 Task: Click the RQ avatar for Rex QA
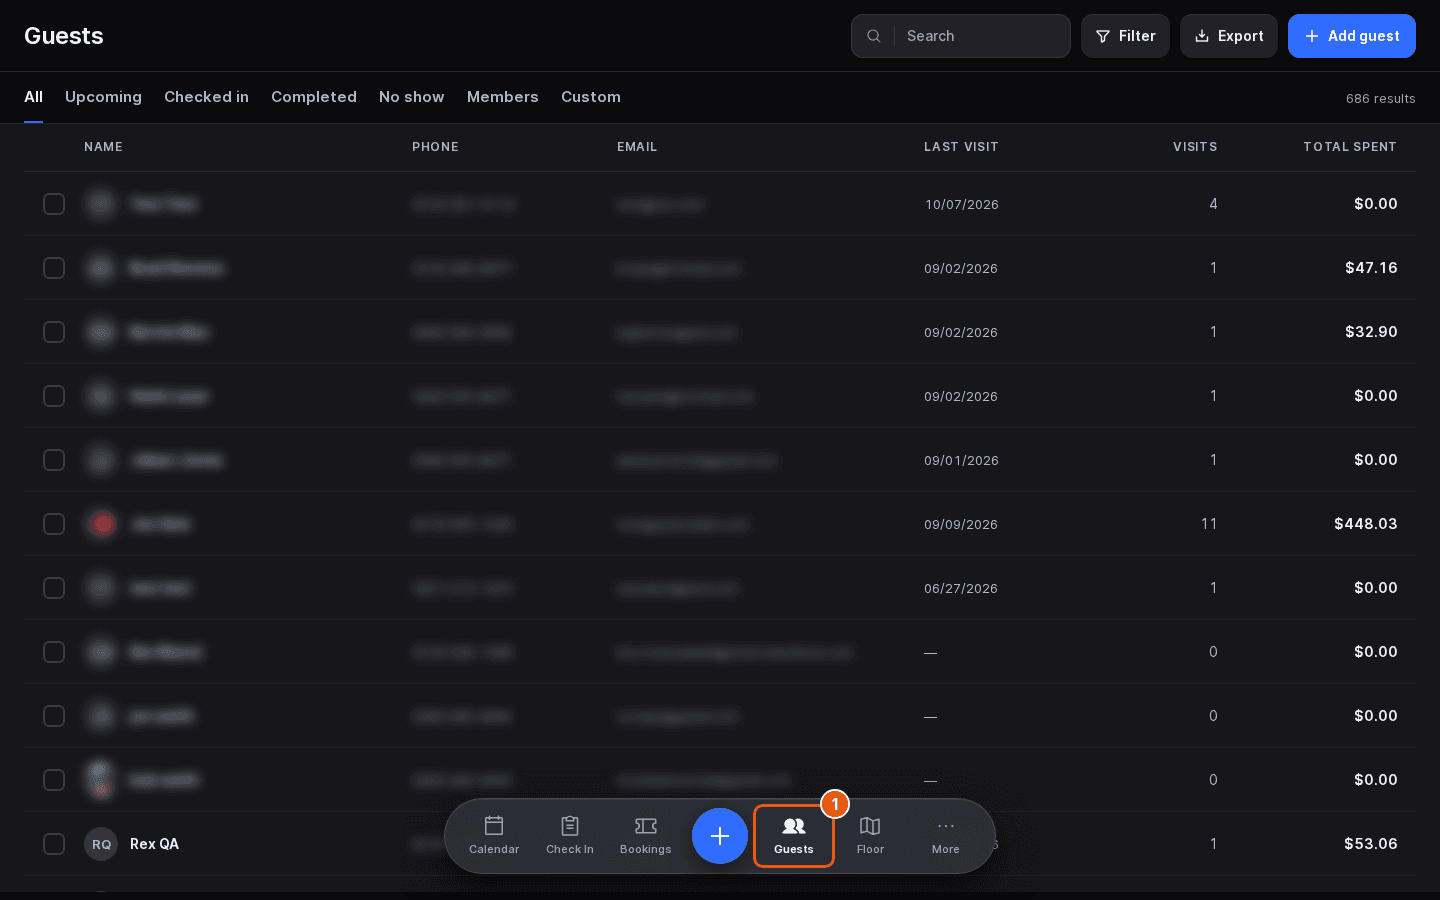coord(101,844)
